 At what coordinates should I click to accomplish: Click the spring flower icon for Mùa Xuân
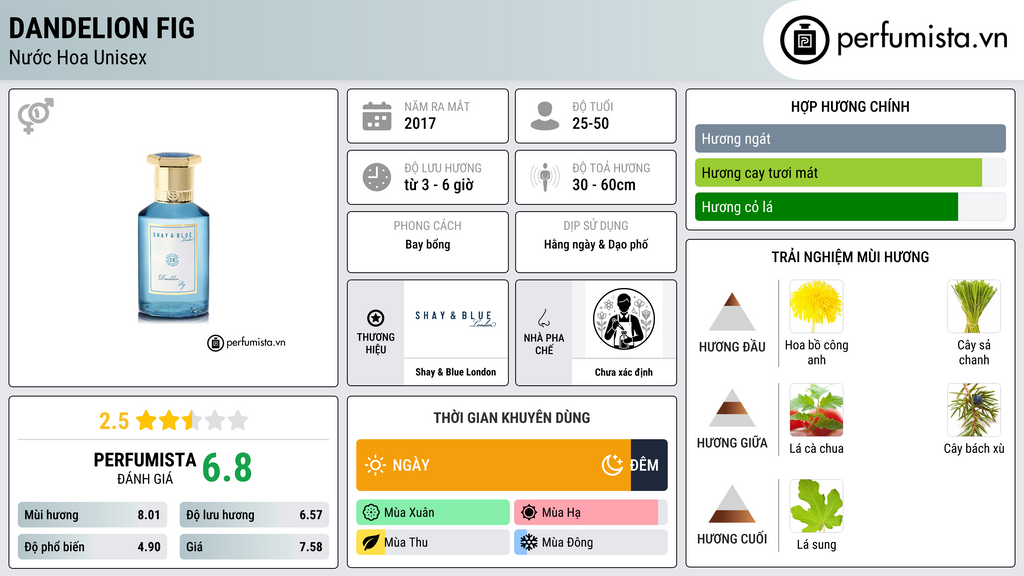click(x=371, y=513)
